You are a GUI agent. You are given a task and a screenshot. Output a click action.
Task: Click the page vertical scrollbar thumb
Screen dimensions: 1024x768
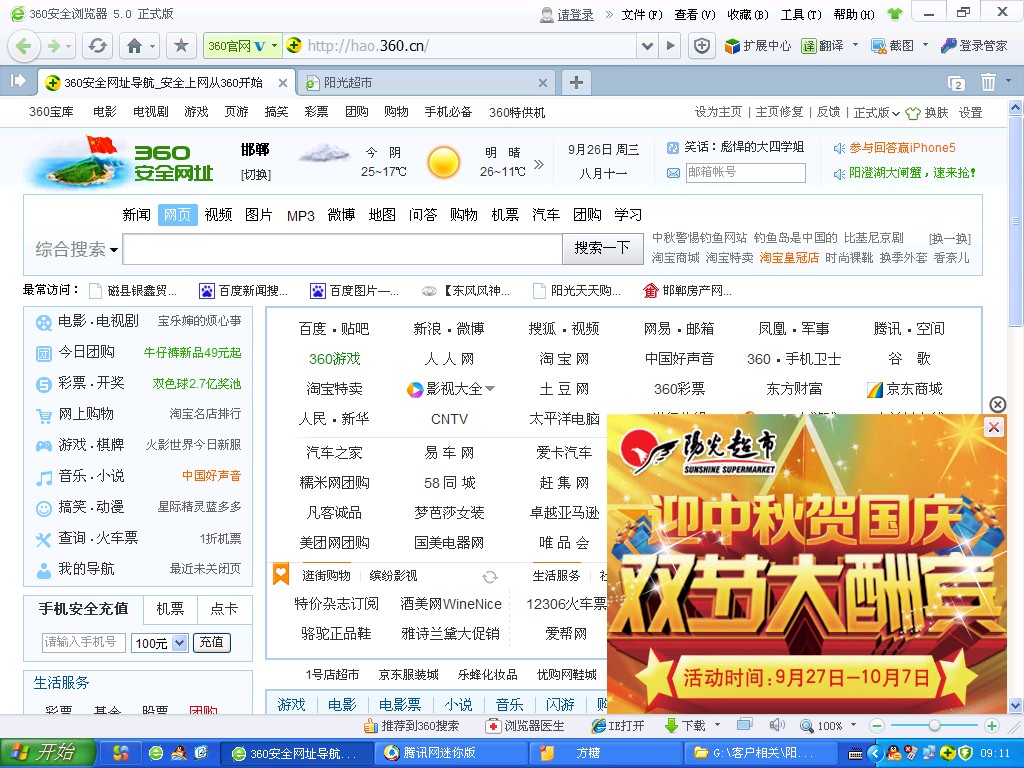tap(1015, 221)
